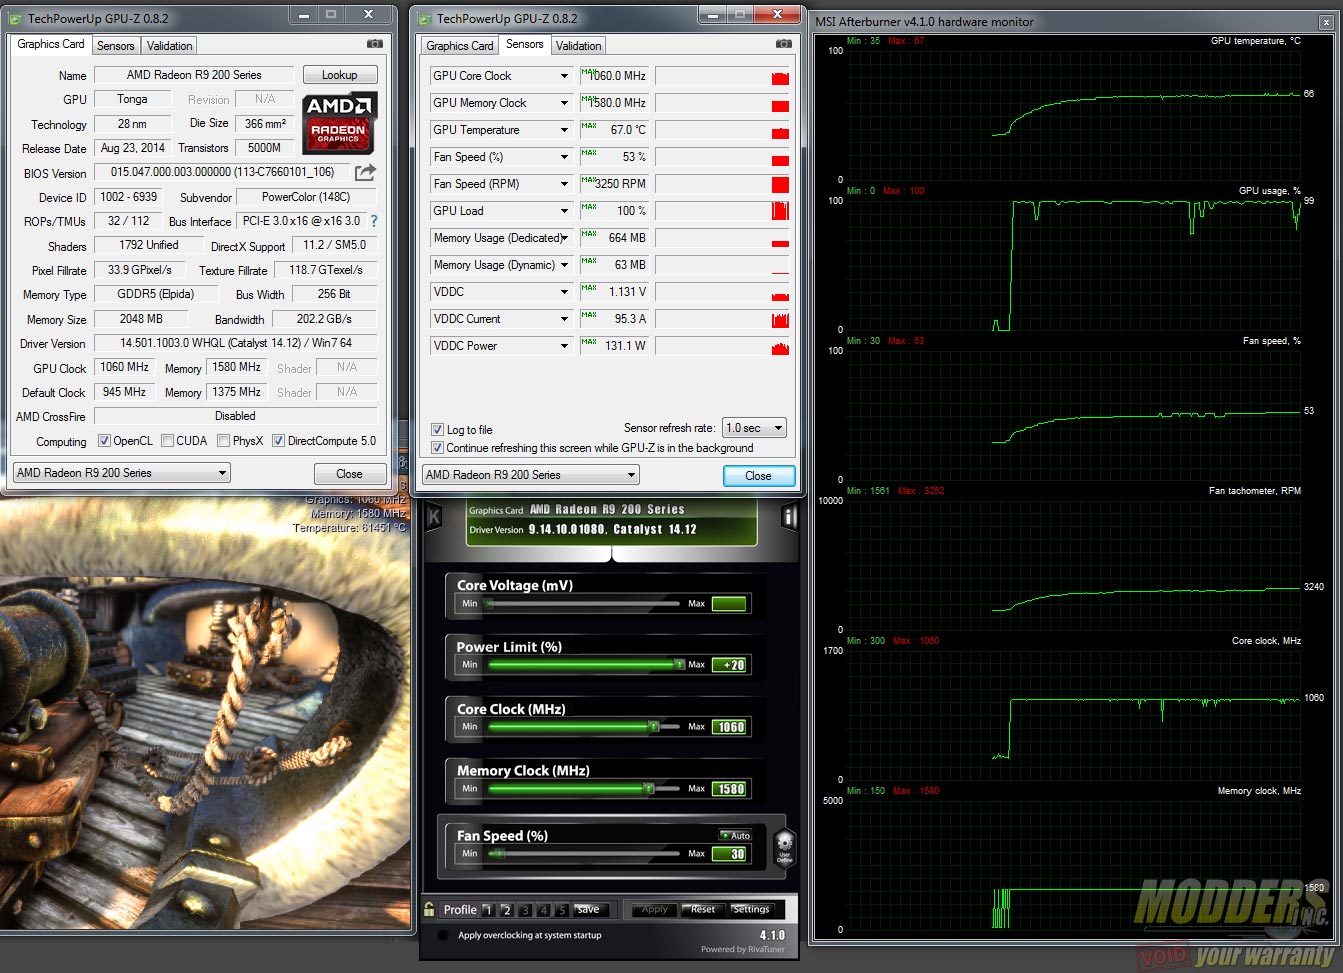Click the Bus Interface question mark icon

pyautogui.click(x=374, y=221)
